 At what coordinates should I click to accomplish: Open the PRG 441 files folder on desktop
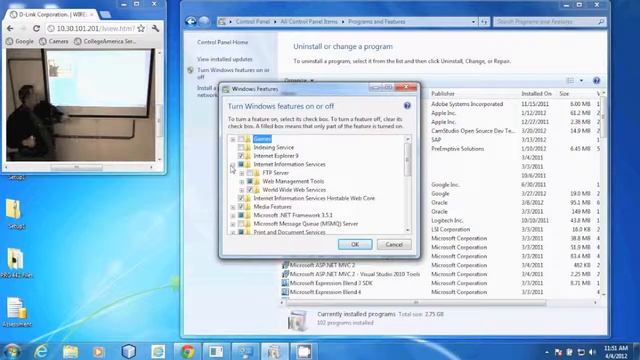pyautogui.click(x=16, y=263)
